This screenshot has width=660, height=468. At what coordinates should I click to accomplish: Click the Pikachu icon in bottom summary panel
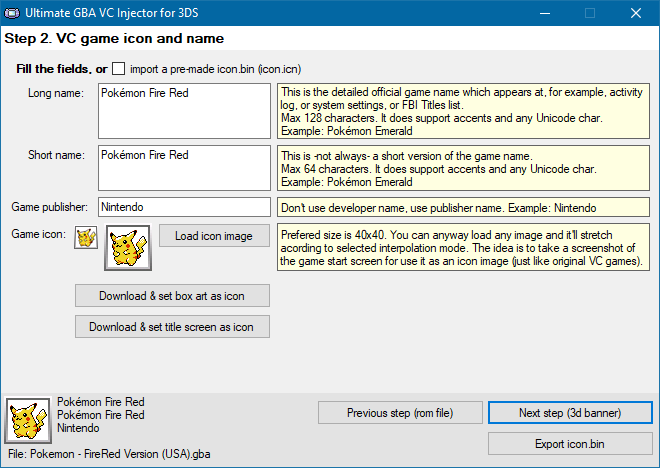(x=28, y=420)
